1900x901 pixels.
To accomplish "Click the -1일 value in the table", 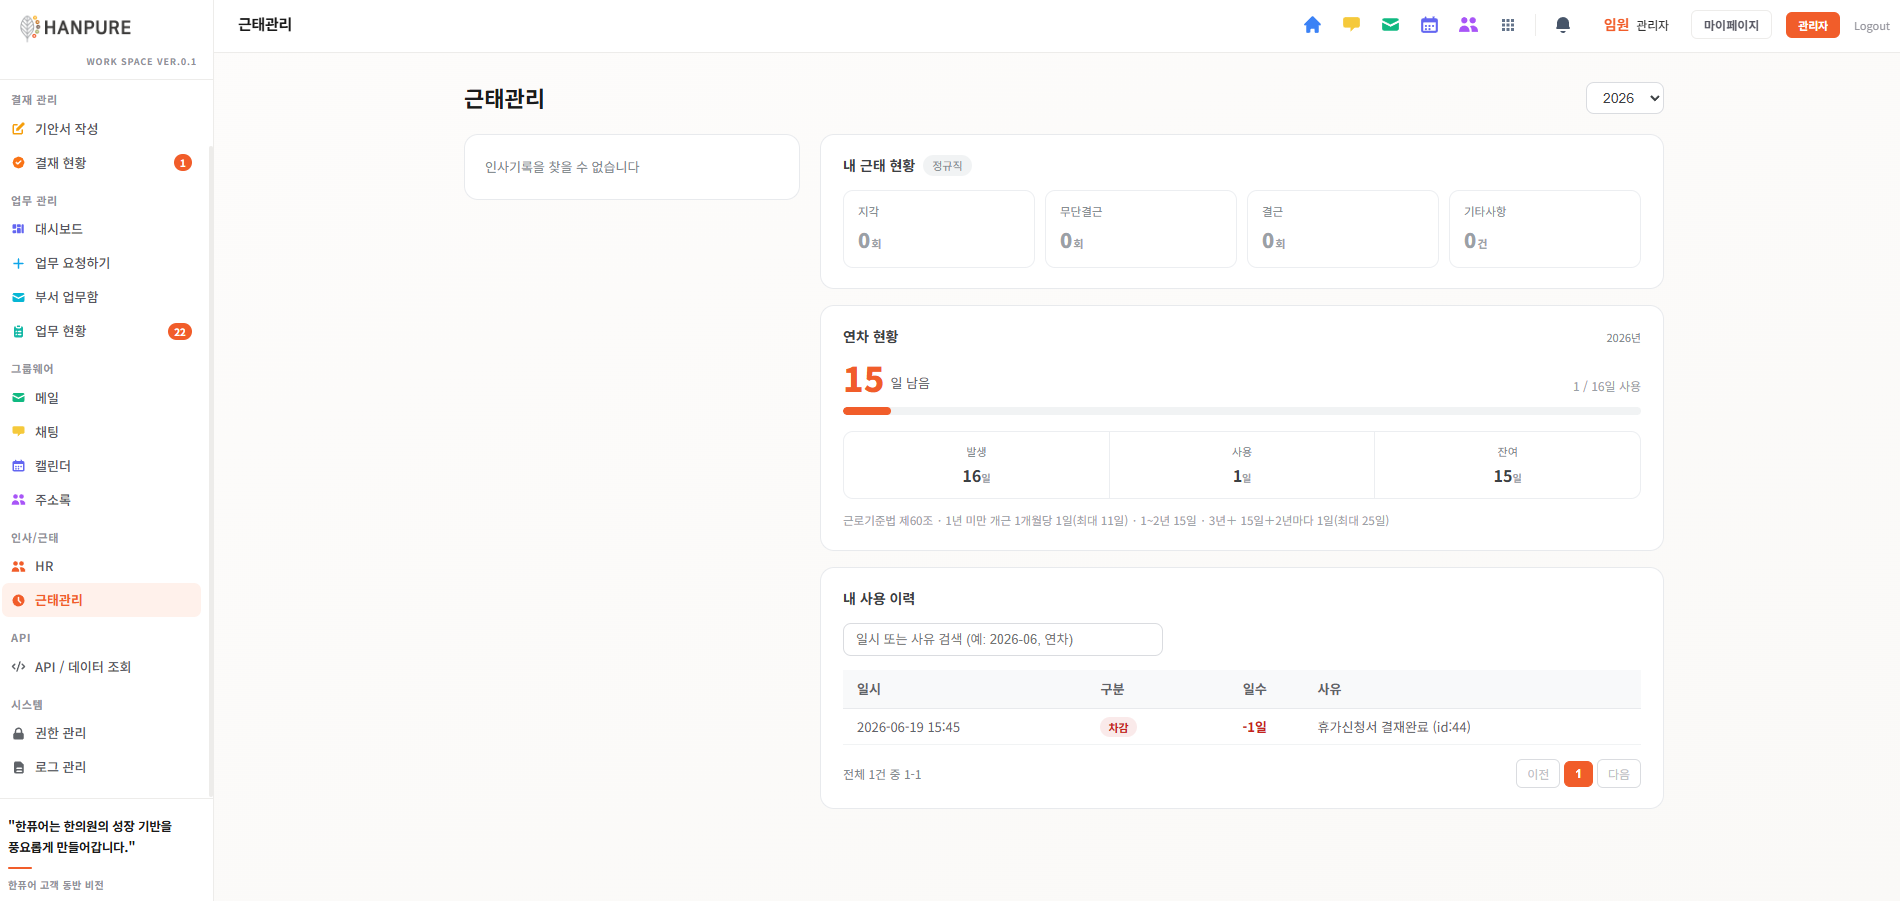I will click(x=1254, y=727).
